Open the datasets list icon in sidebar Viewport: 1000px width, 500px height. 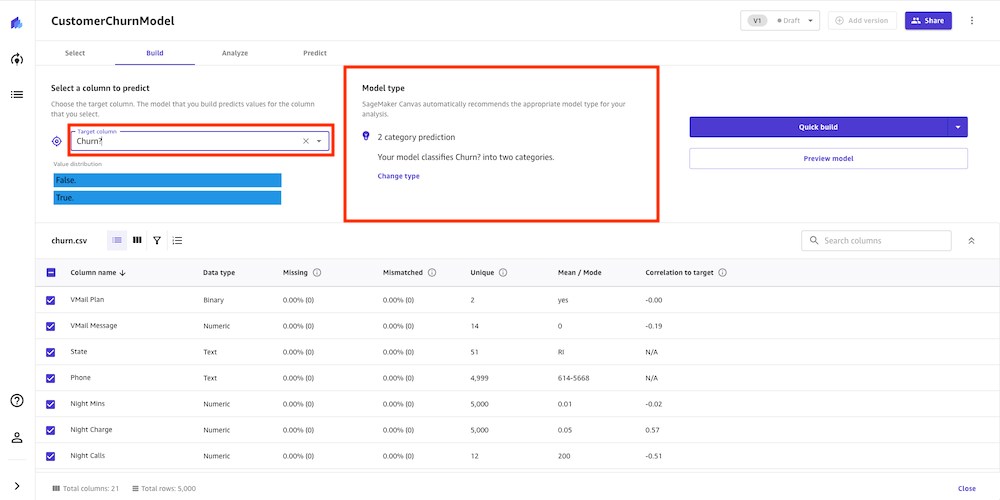click(17, 94)
